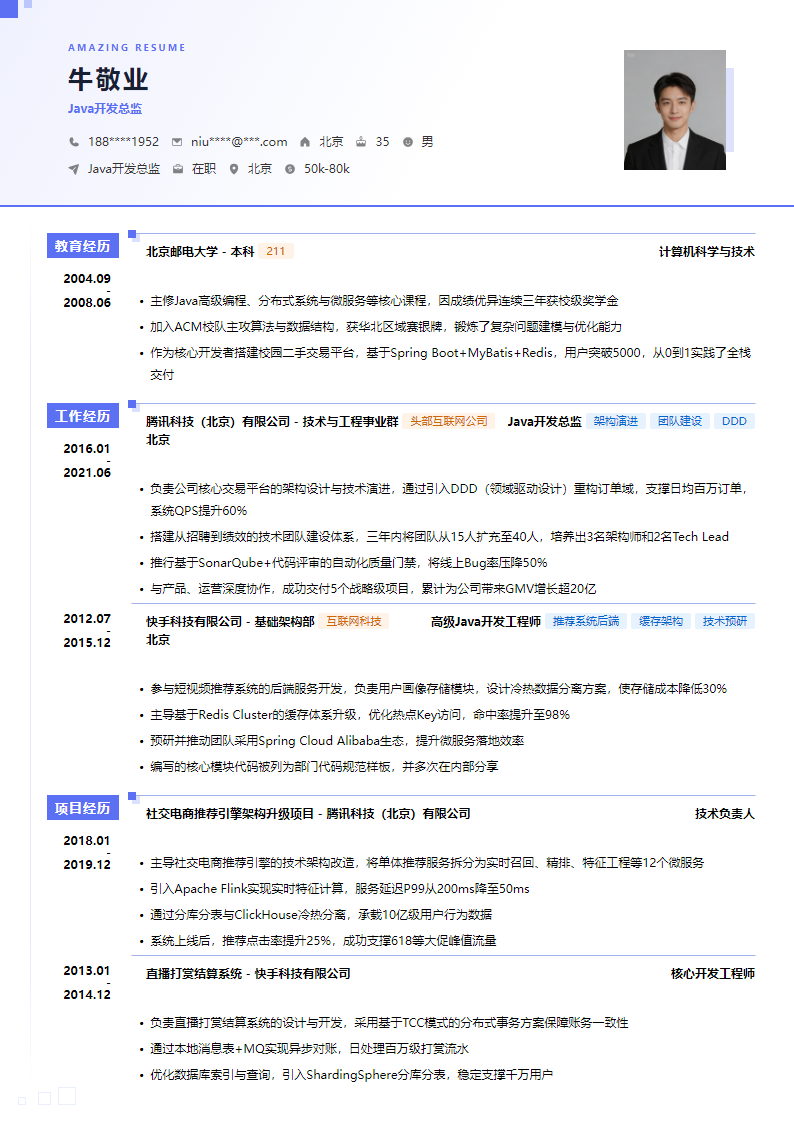This screenshot has width=794, height=1123.
Task: Click the 头部互联网公司 tag
Action: coord(449,421)
